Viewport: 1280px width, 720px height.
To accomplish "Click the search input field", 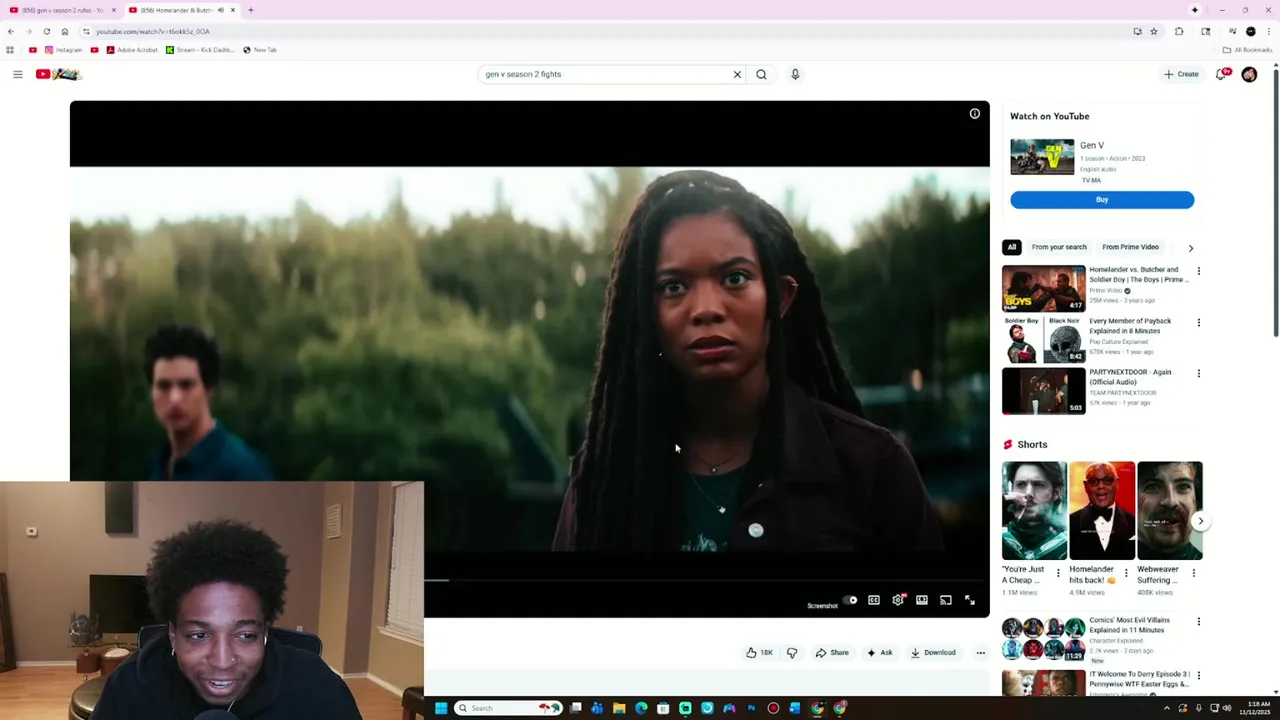I will (604, 74).
